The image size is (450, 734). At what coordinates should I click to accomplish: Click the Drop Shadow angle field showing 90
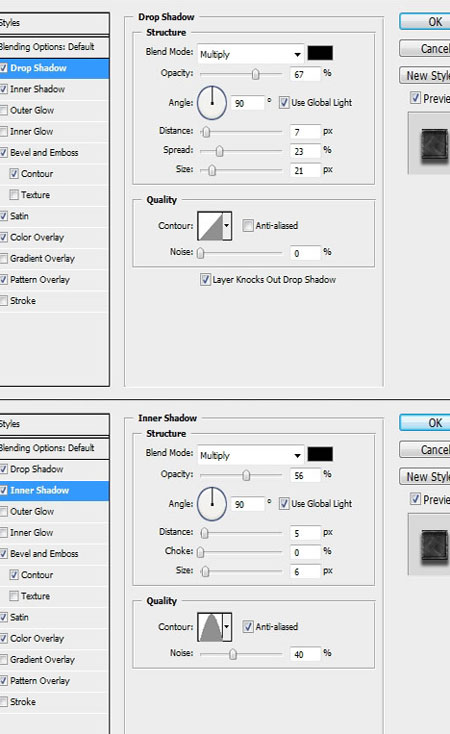[x=247, y=103]
